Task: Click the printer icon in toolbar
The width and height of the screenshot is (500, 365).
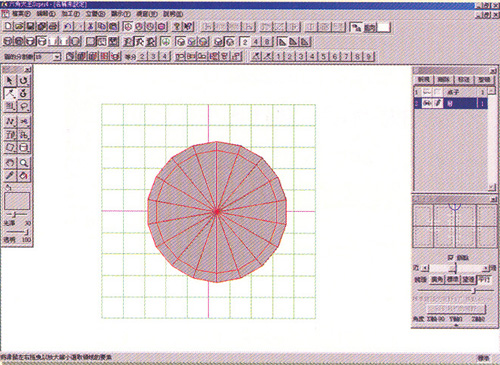Action: click(53, 27)
